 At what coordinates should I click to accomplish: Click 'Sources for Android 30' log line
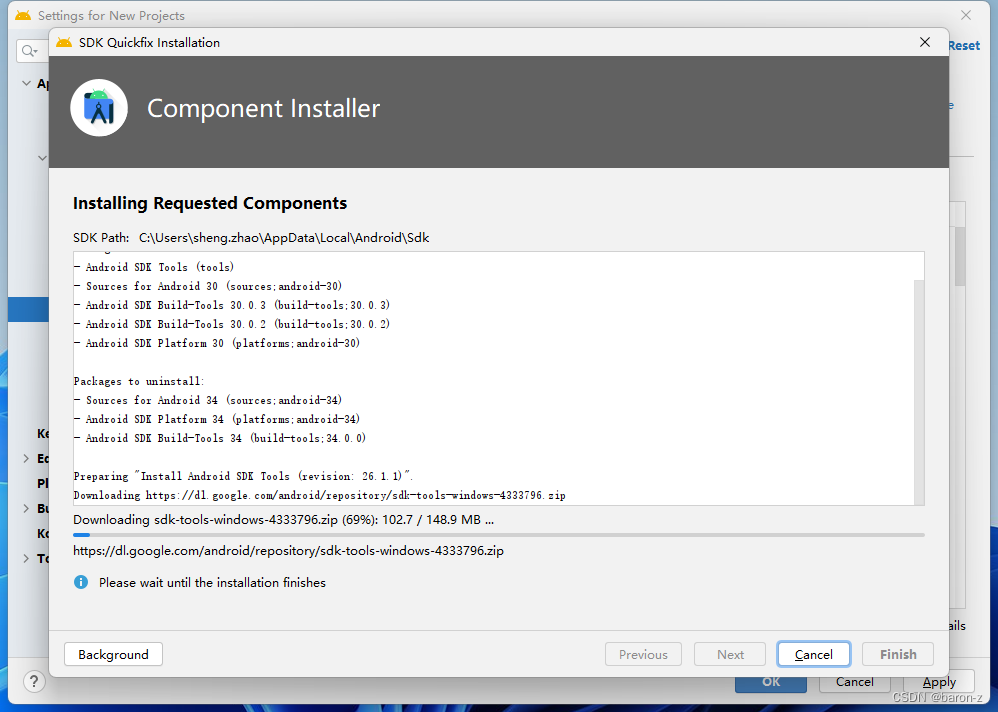208,286
